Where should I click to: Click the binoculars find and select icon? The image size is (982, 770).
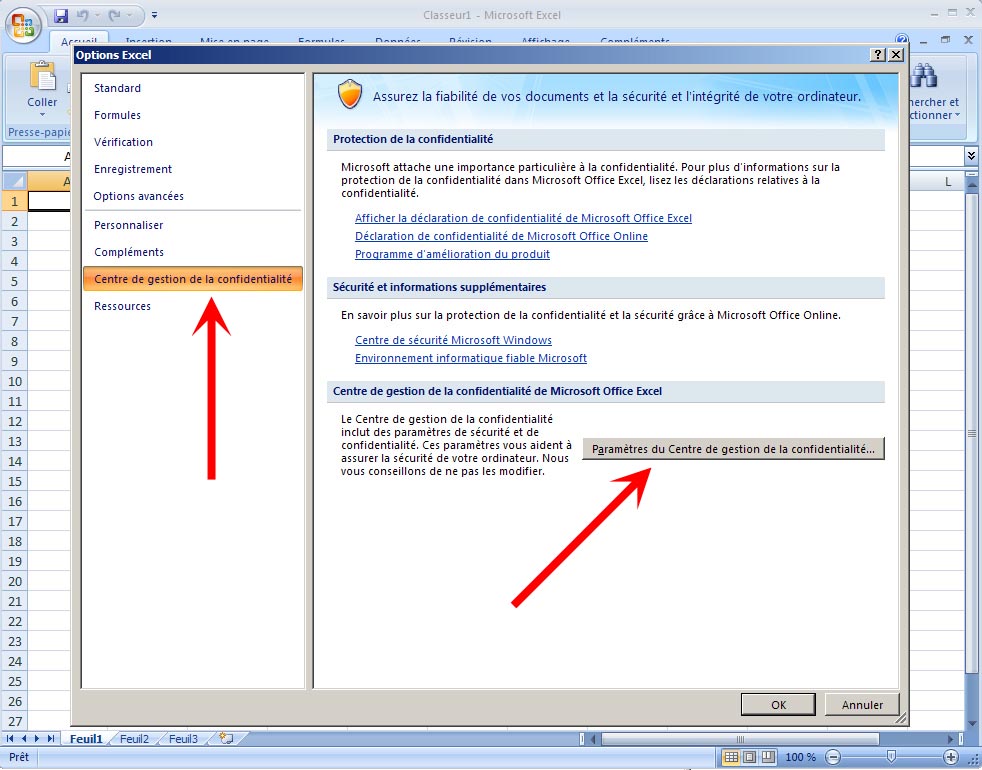click(x=924, y=75)
